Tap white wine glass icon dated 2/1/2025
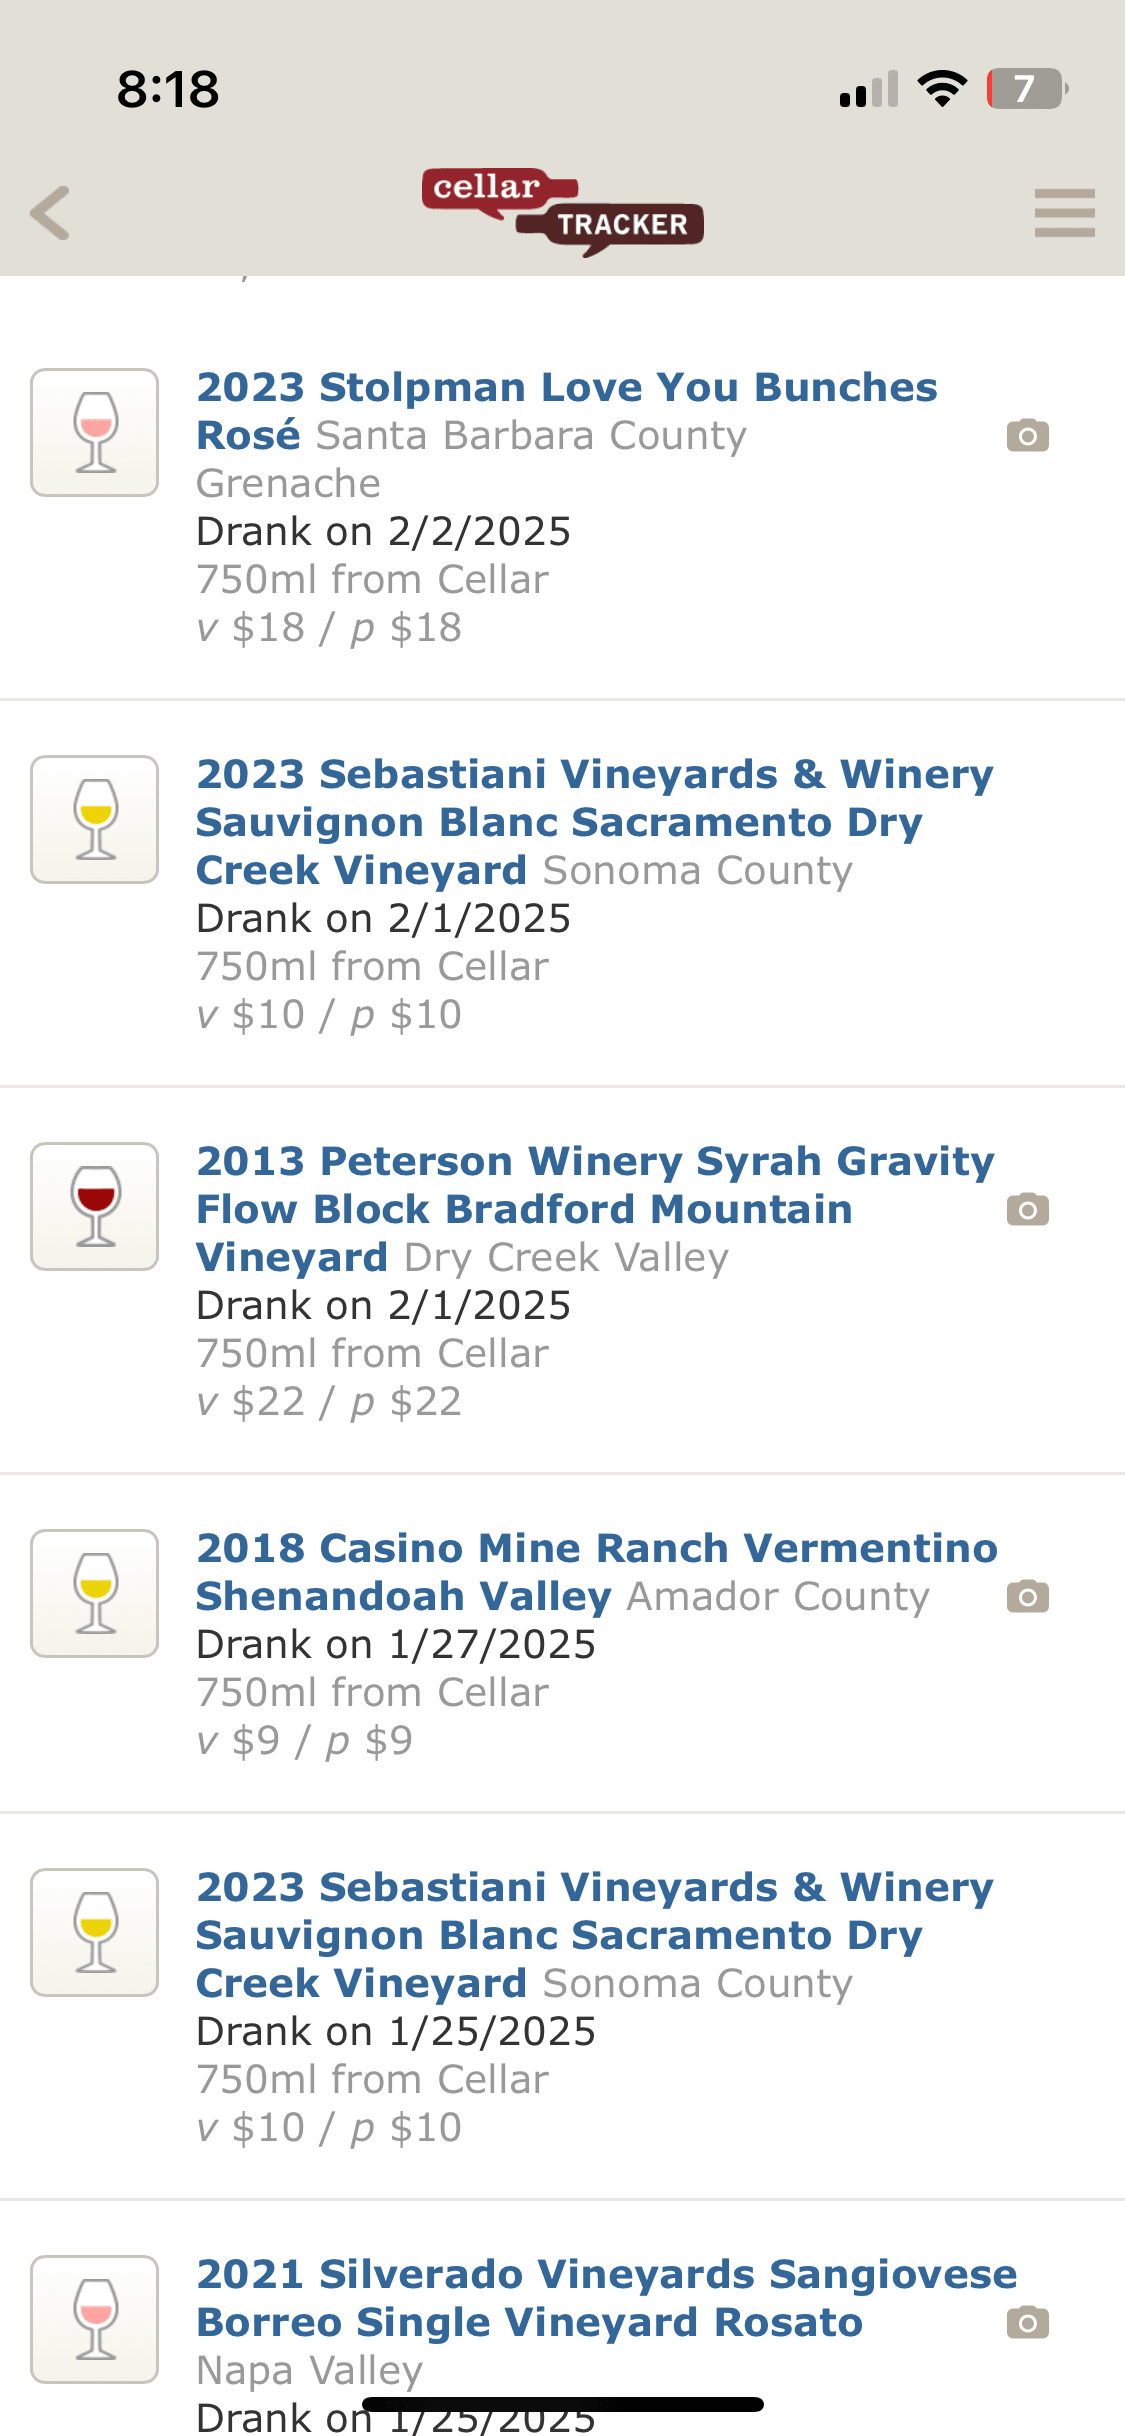Viewport: 1125px width, 2436px height. click(95, 820)
